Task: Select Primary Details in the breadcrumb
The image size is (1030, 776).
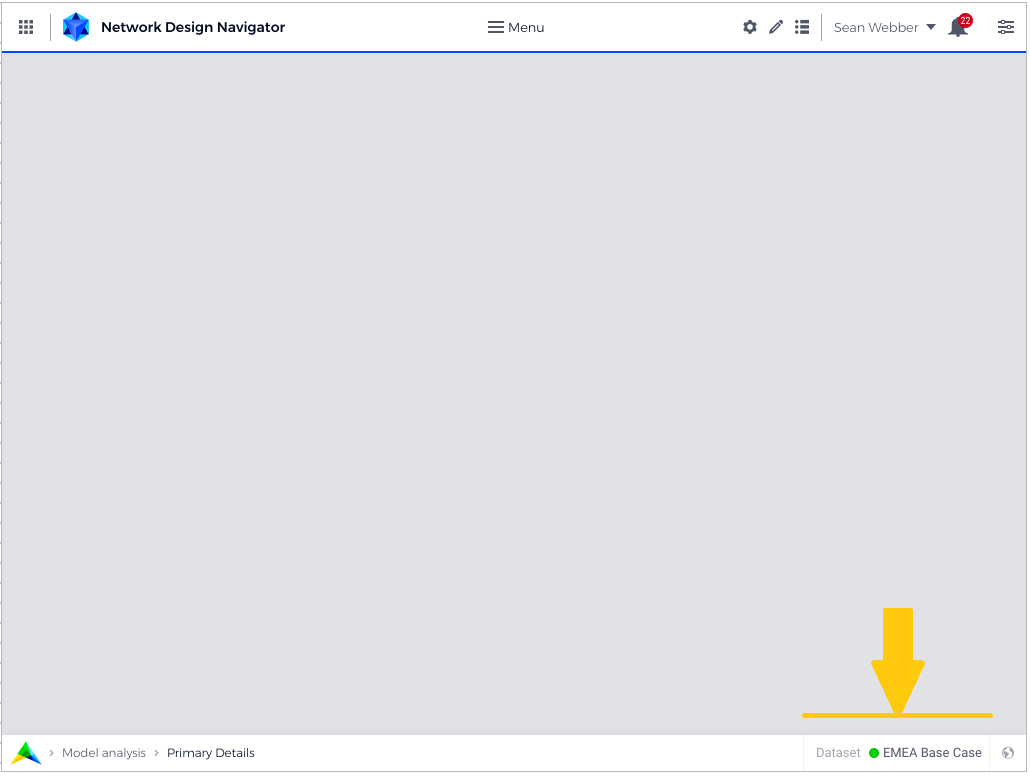Action: (211, 753)
